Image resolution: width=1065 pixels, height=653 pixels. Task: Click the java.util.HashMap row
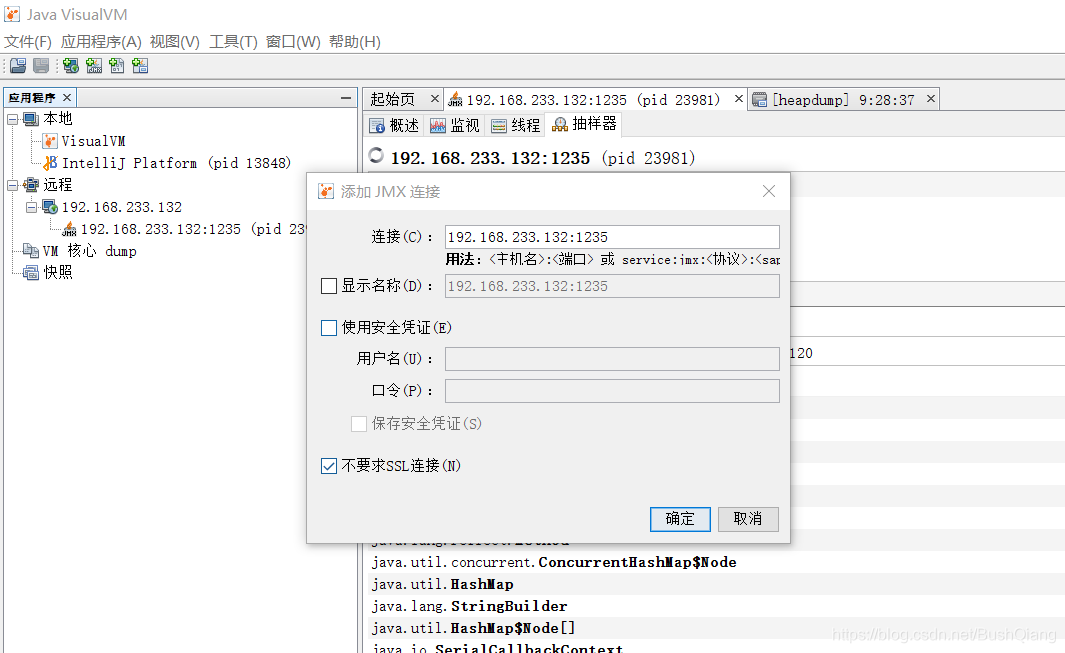click(717, 584)
